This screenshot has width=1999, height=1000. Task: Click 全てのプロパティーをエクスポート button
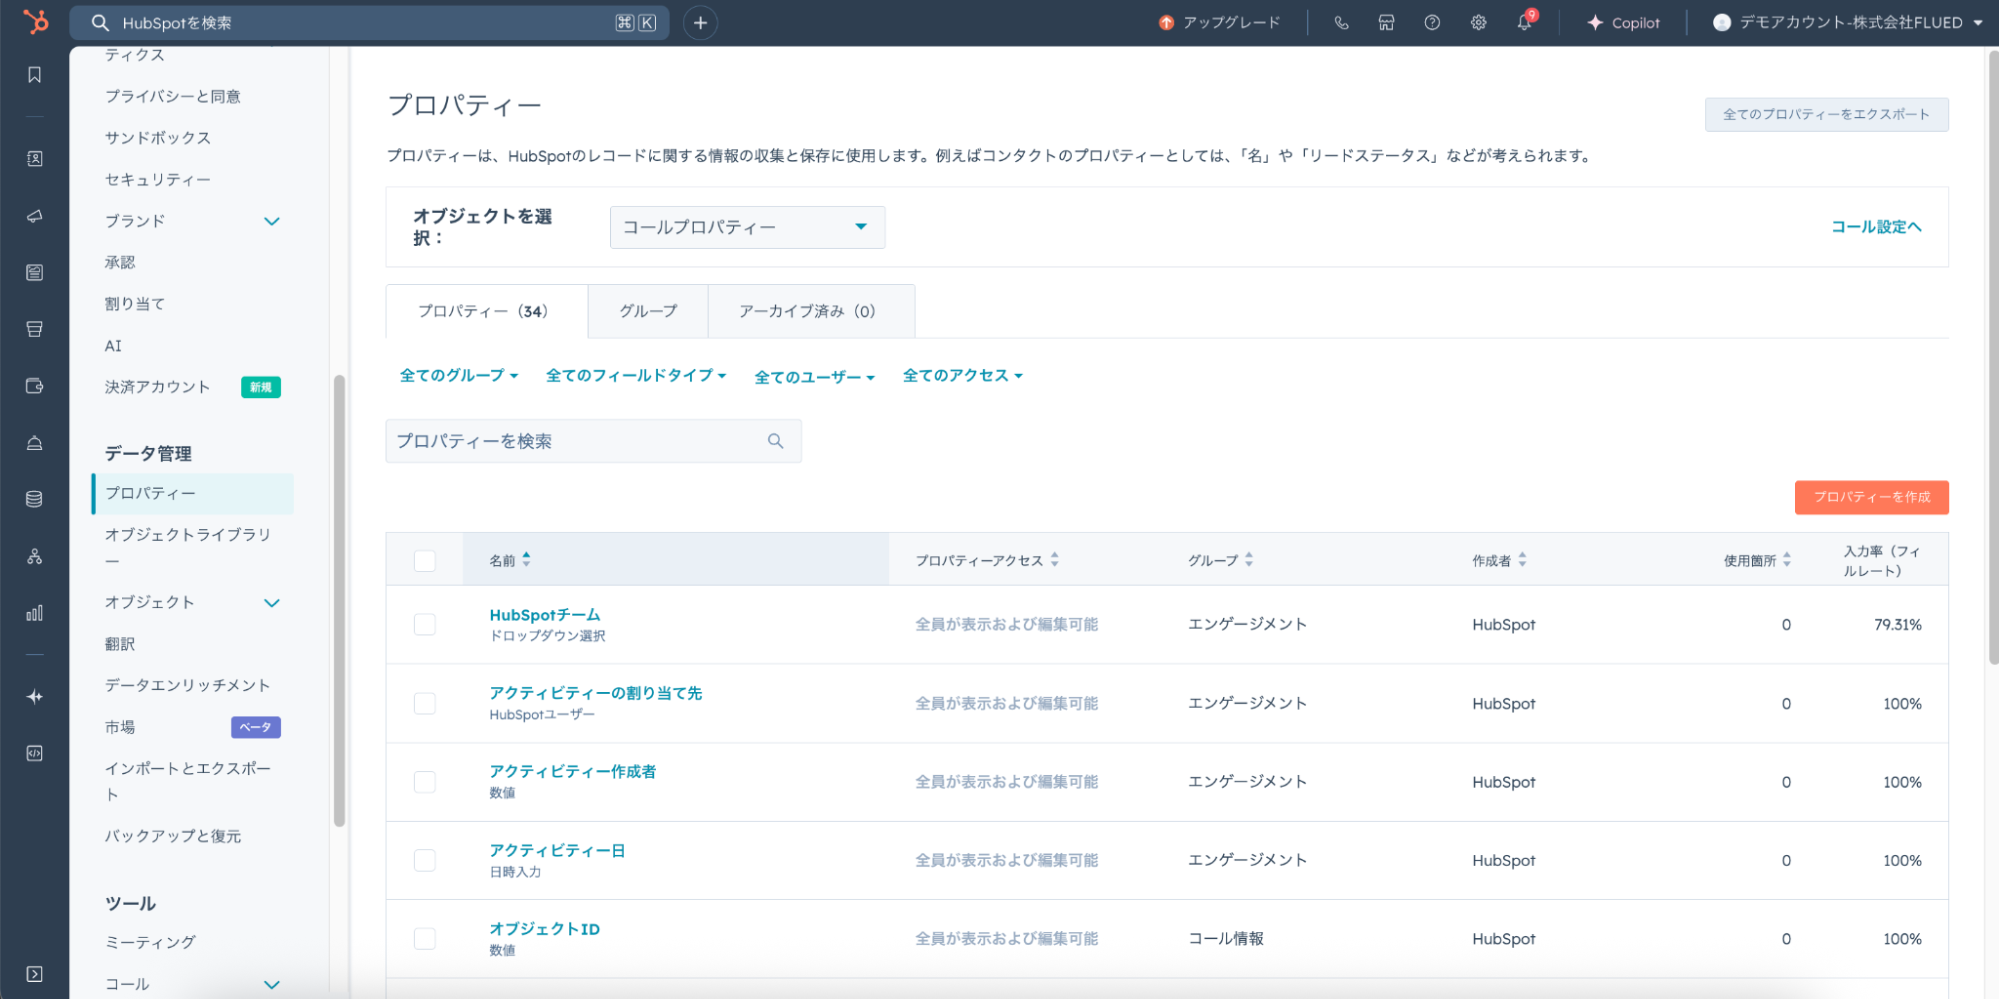[x=1826, y=114]
